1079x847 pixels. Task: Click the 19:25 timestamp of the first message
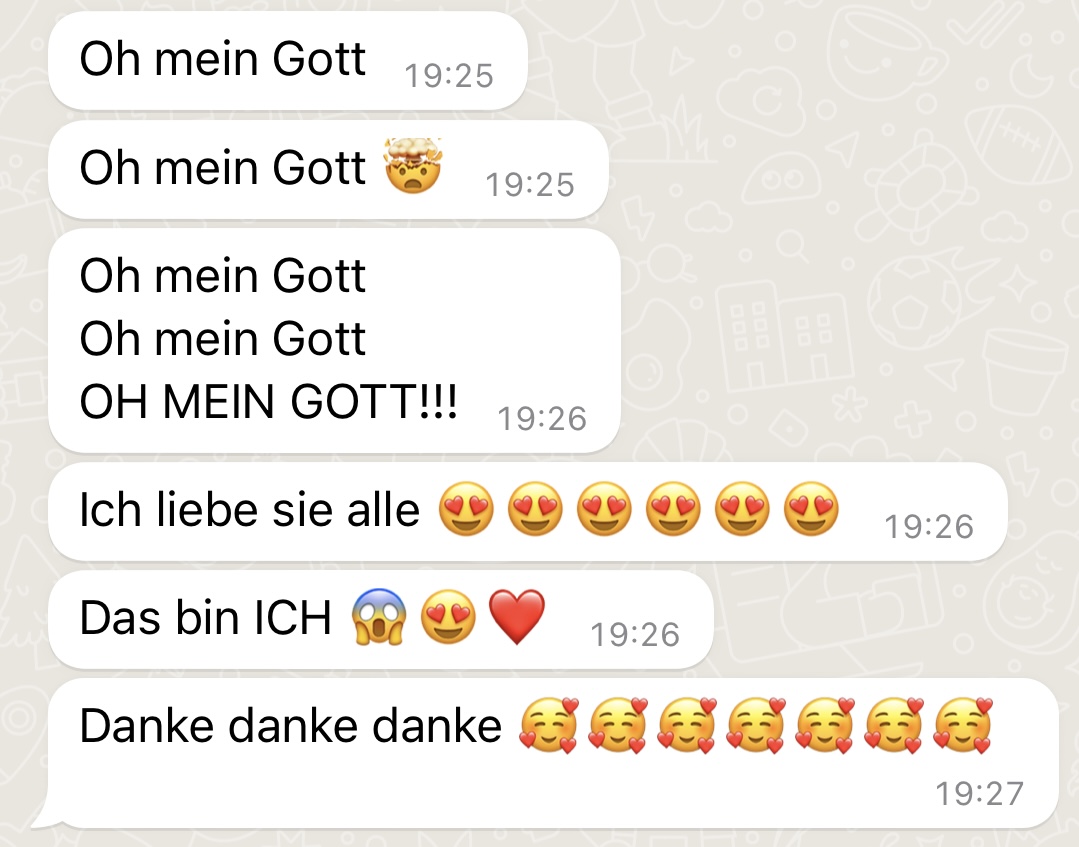click(x=449, y=76)
